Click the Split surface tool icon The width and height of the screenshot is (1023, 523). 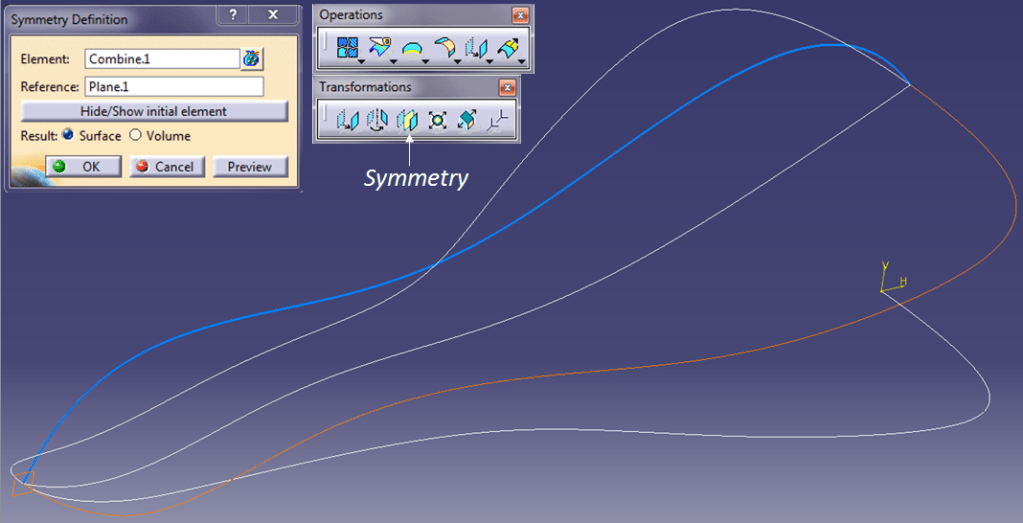tap(379, 47)
